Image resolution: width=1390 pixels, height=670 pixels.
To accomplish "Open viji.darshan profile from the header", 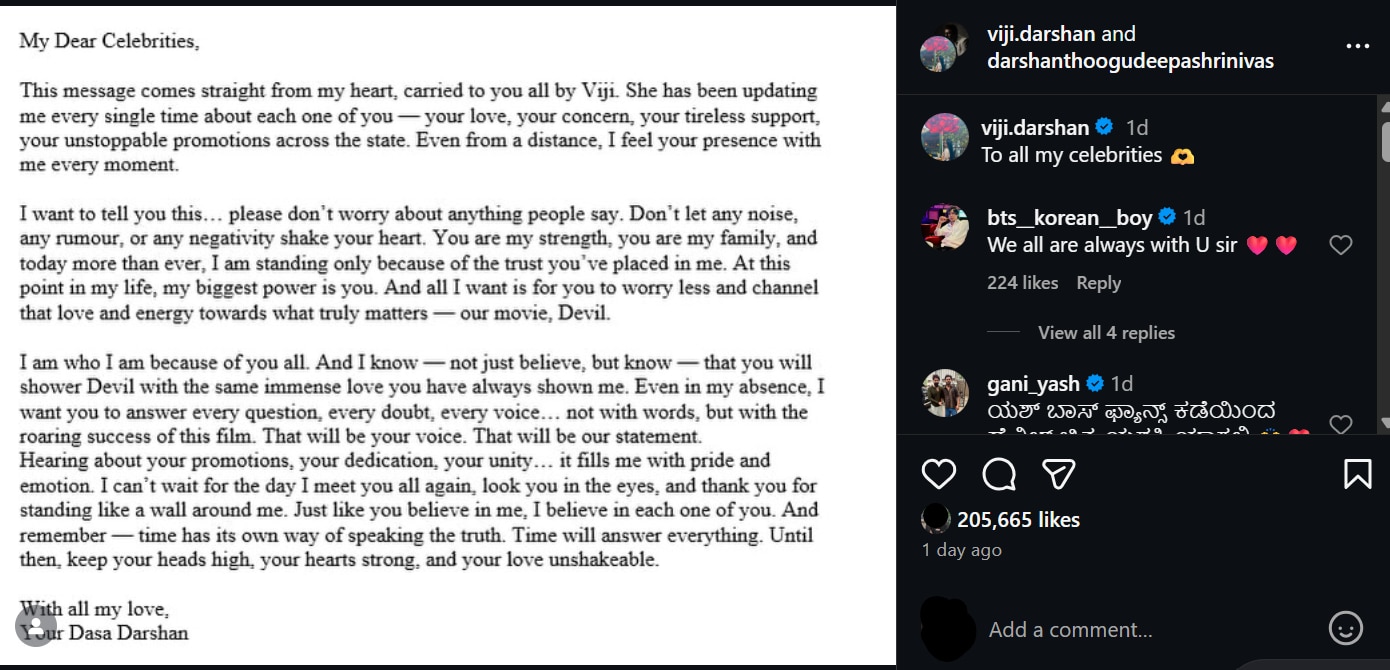I will (1041, 34).
